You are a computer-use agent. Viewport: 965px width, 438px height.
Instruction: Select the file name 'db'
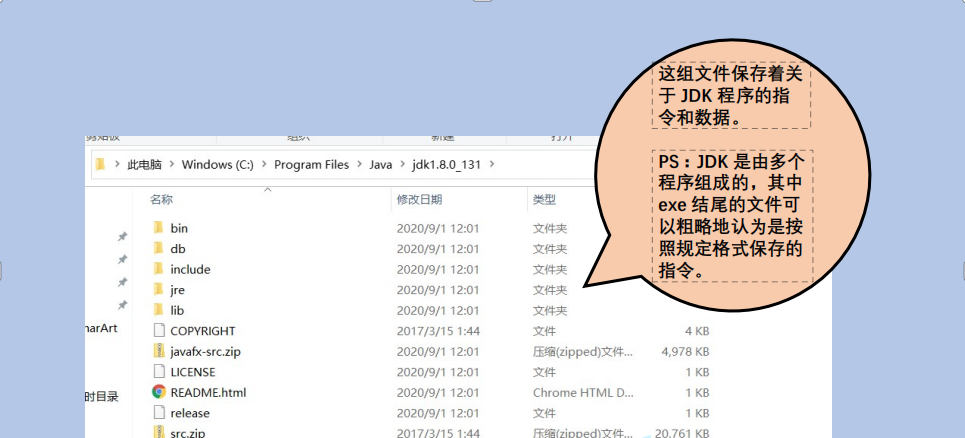click(x=178, y=249)
